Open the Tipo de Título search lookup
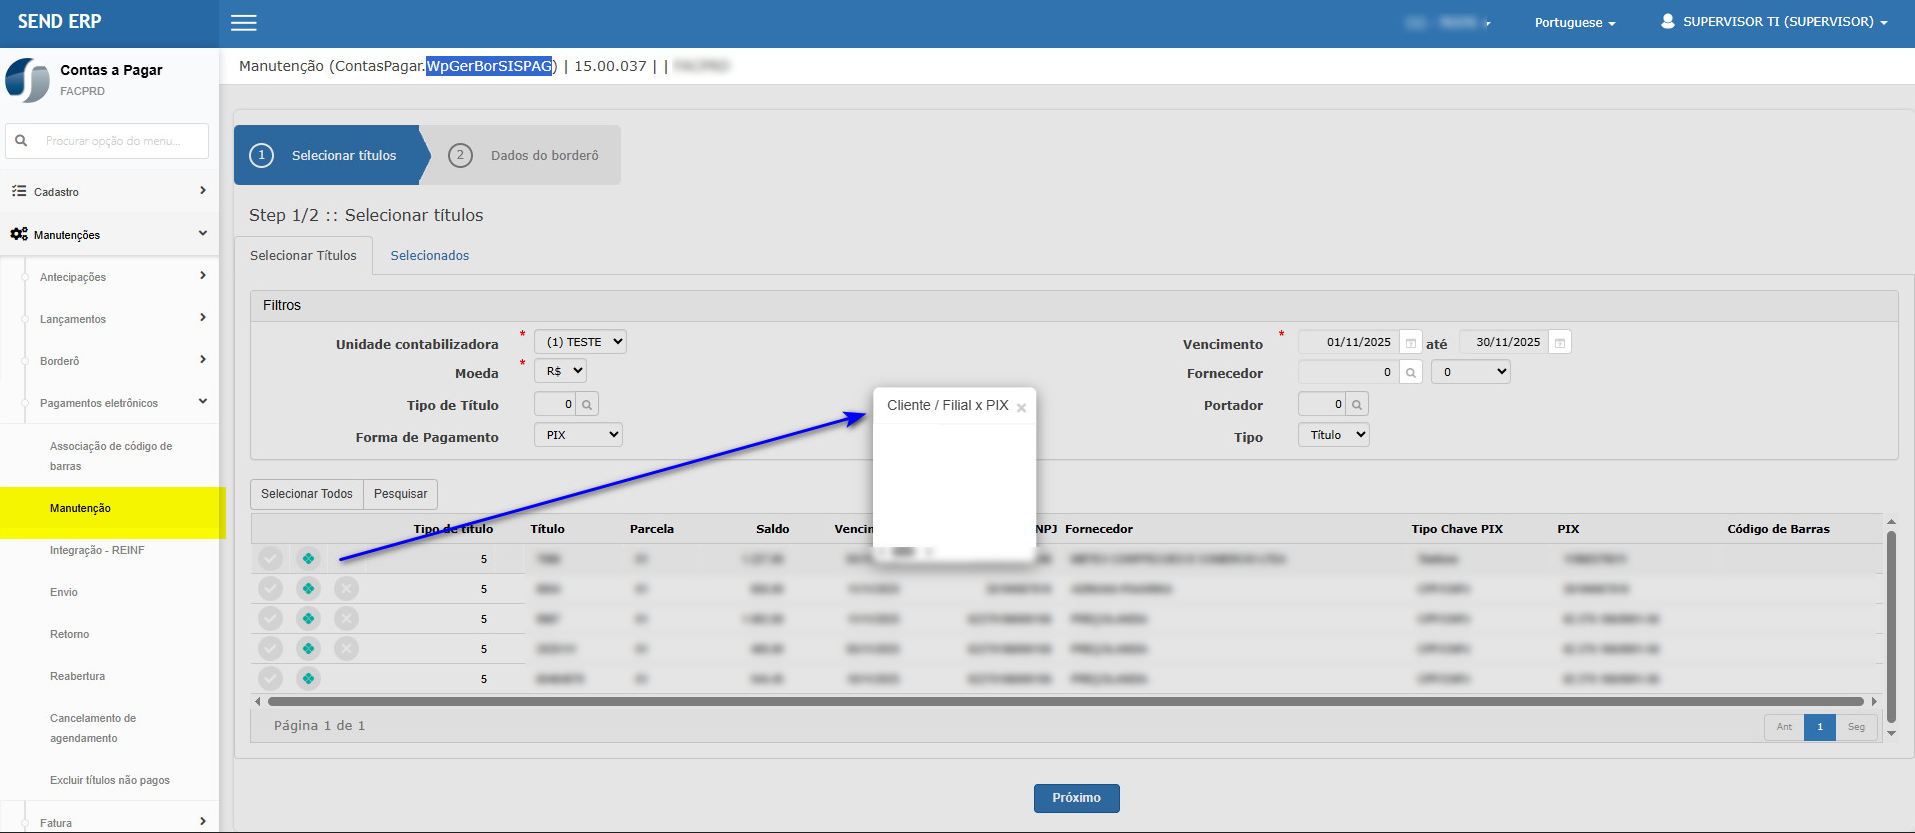Viewport: 1915px width, 833px height. (x=587, y=405)
